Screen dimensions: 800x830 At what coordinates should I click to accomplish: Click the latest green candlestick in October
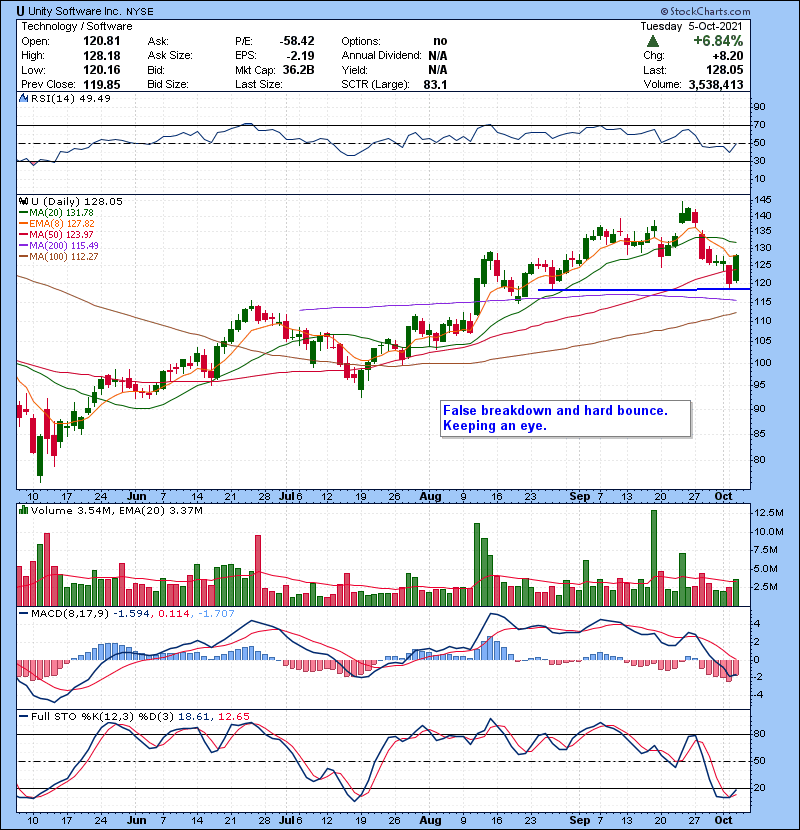736,268
